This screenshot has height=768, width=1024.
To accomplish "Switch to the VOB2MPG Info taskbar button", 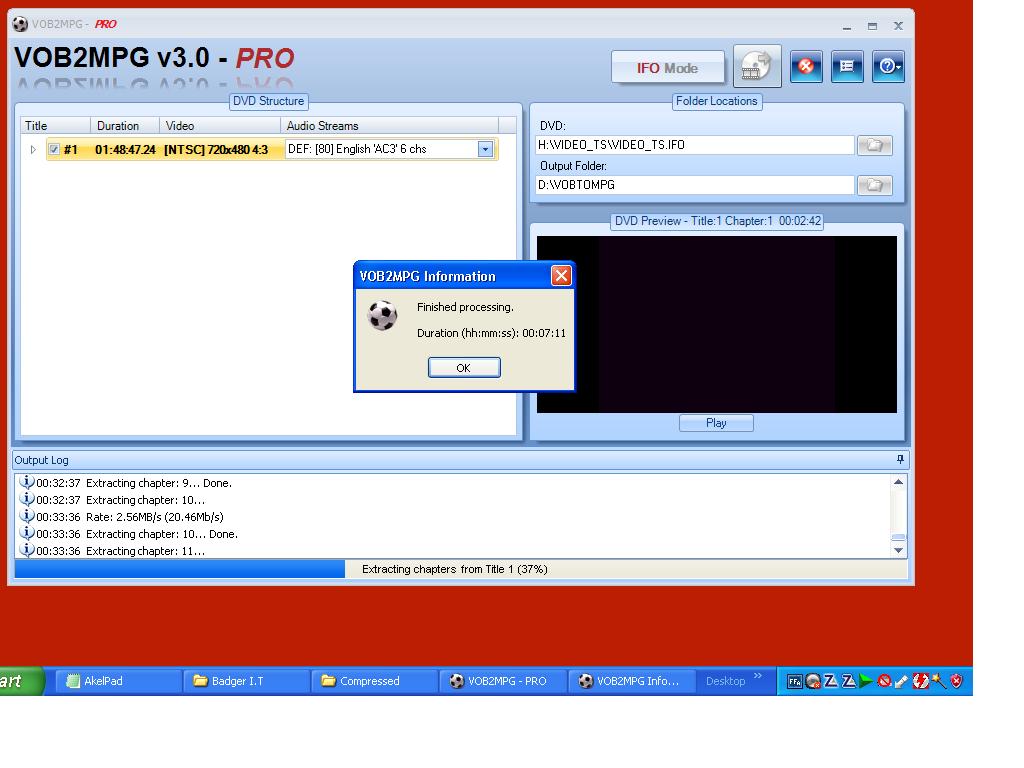I will tap(631, 681).
